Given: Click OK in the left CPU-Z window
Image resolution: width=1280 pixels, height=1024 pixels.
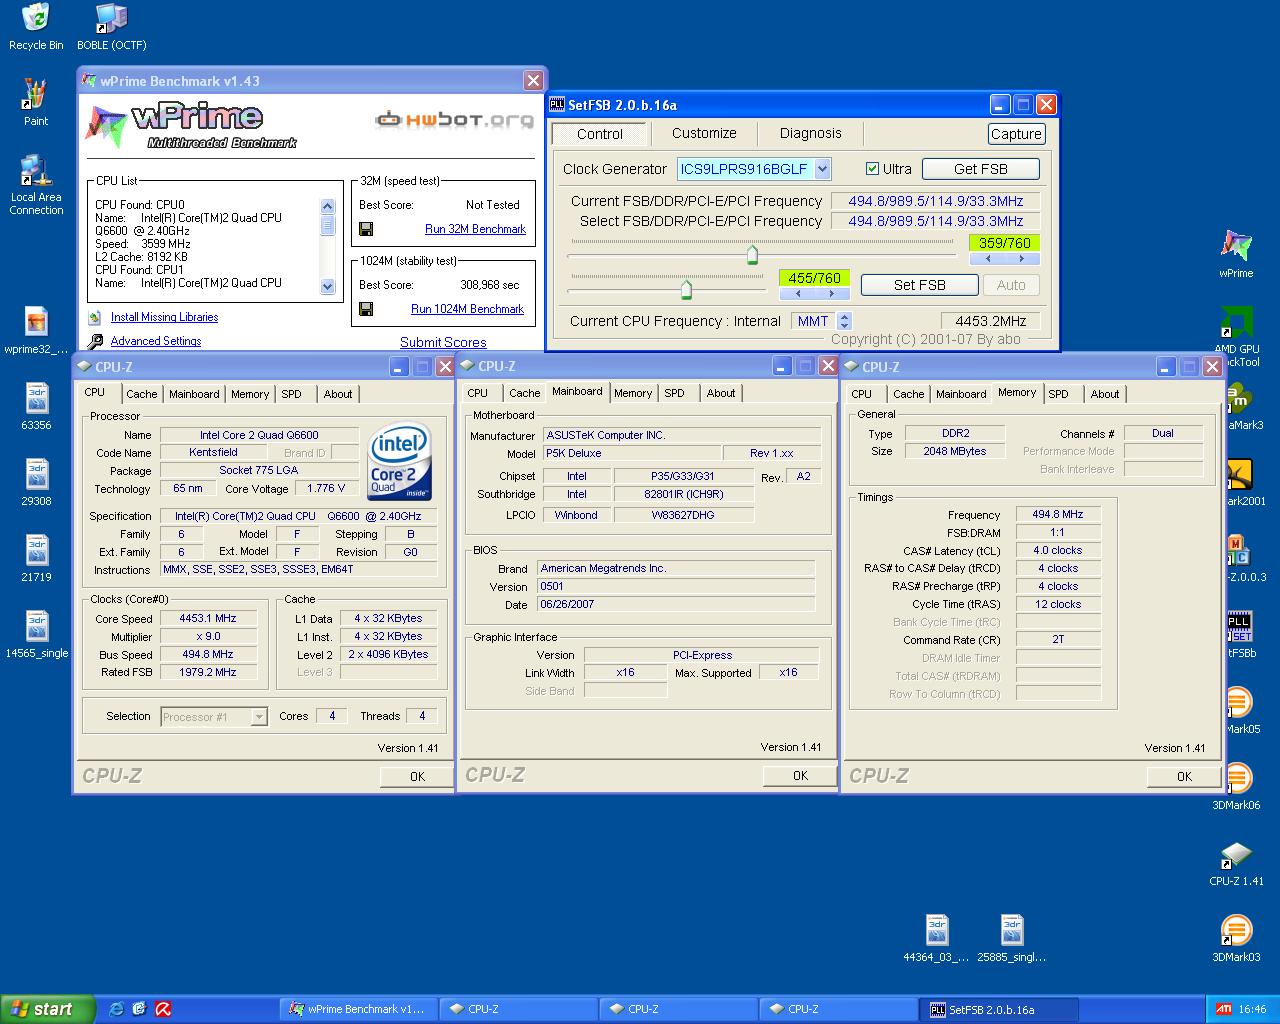Looking at the screenshot, I should coord(417,776).
